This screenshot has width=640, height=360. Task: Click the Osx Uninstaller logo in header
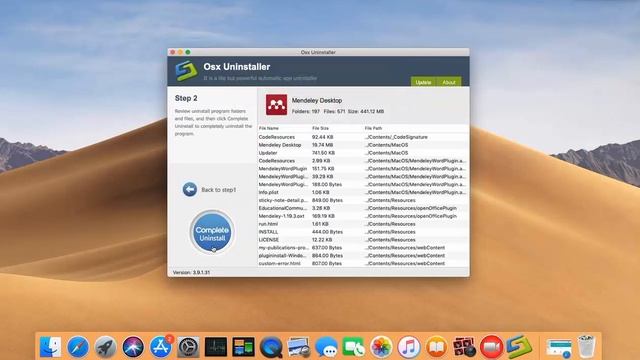(187, 71)
